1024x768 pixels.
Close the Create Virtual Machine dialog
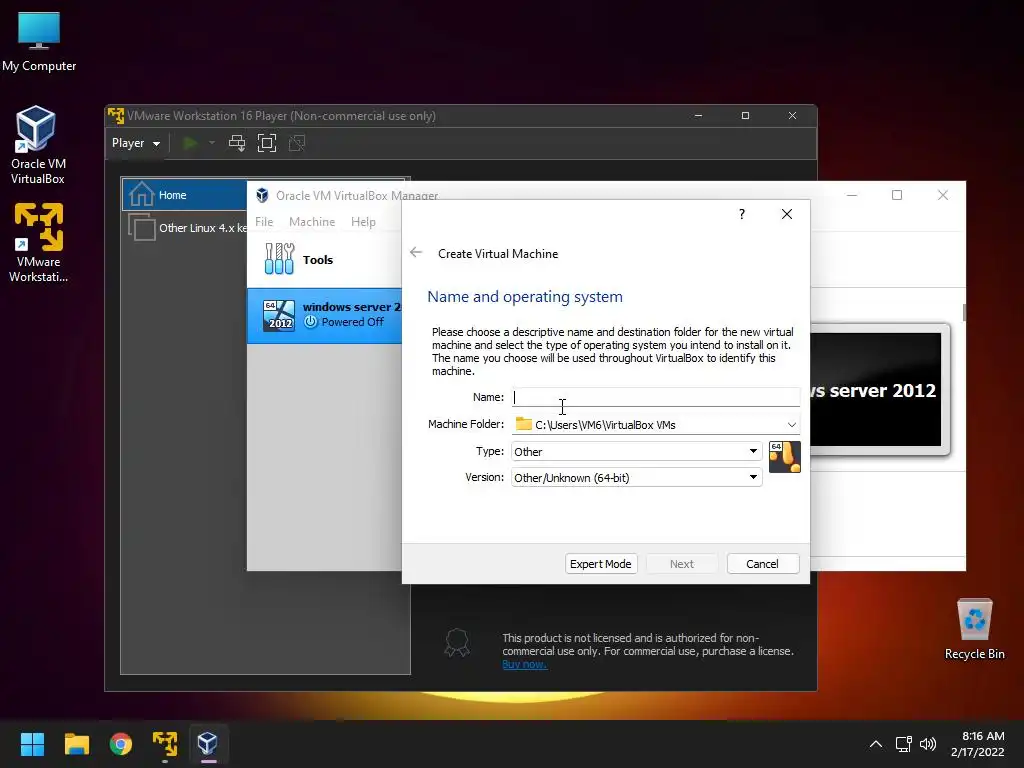787,214
